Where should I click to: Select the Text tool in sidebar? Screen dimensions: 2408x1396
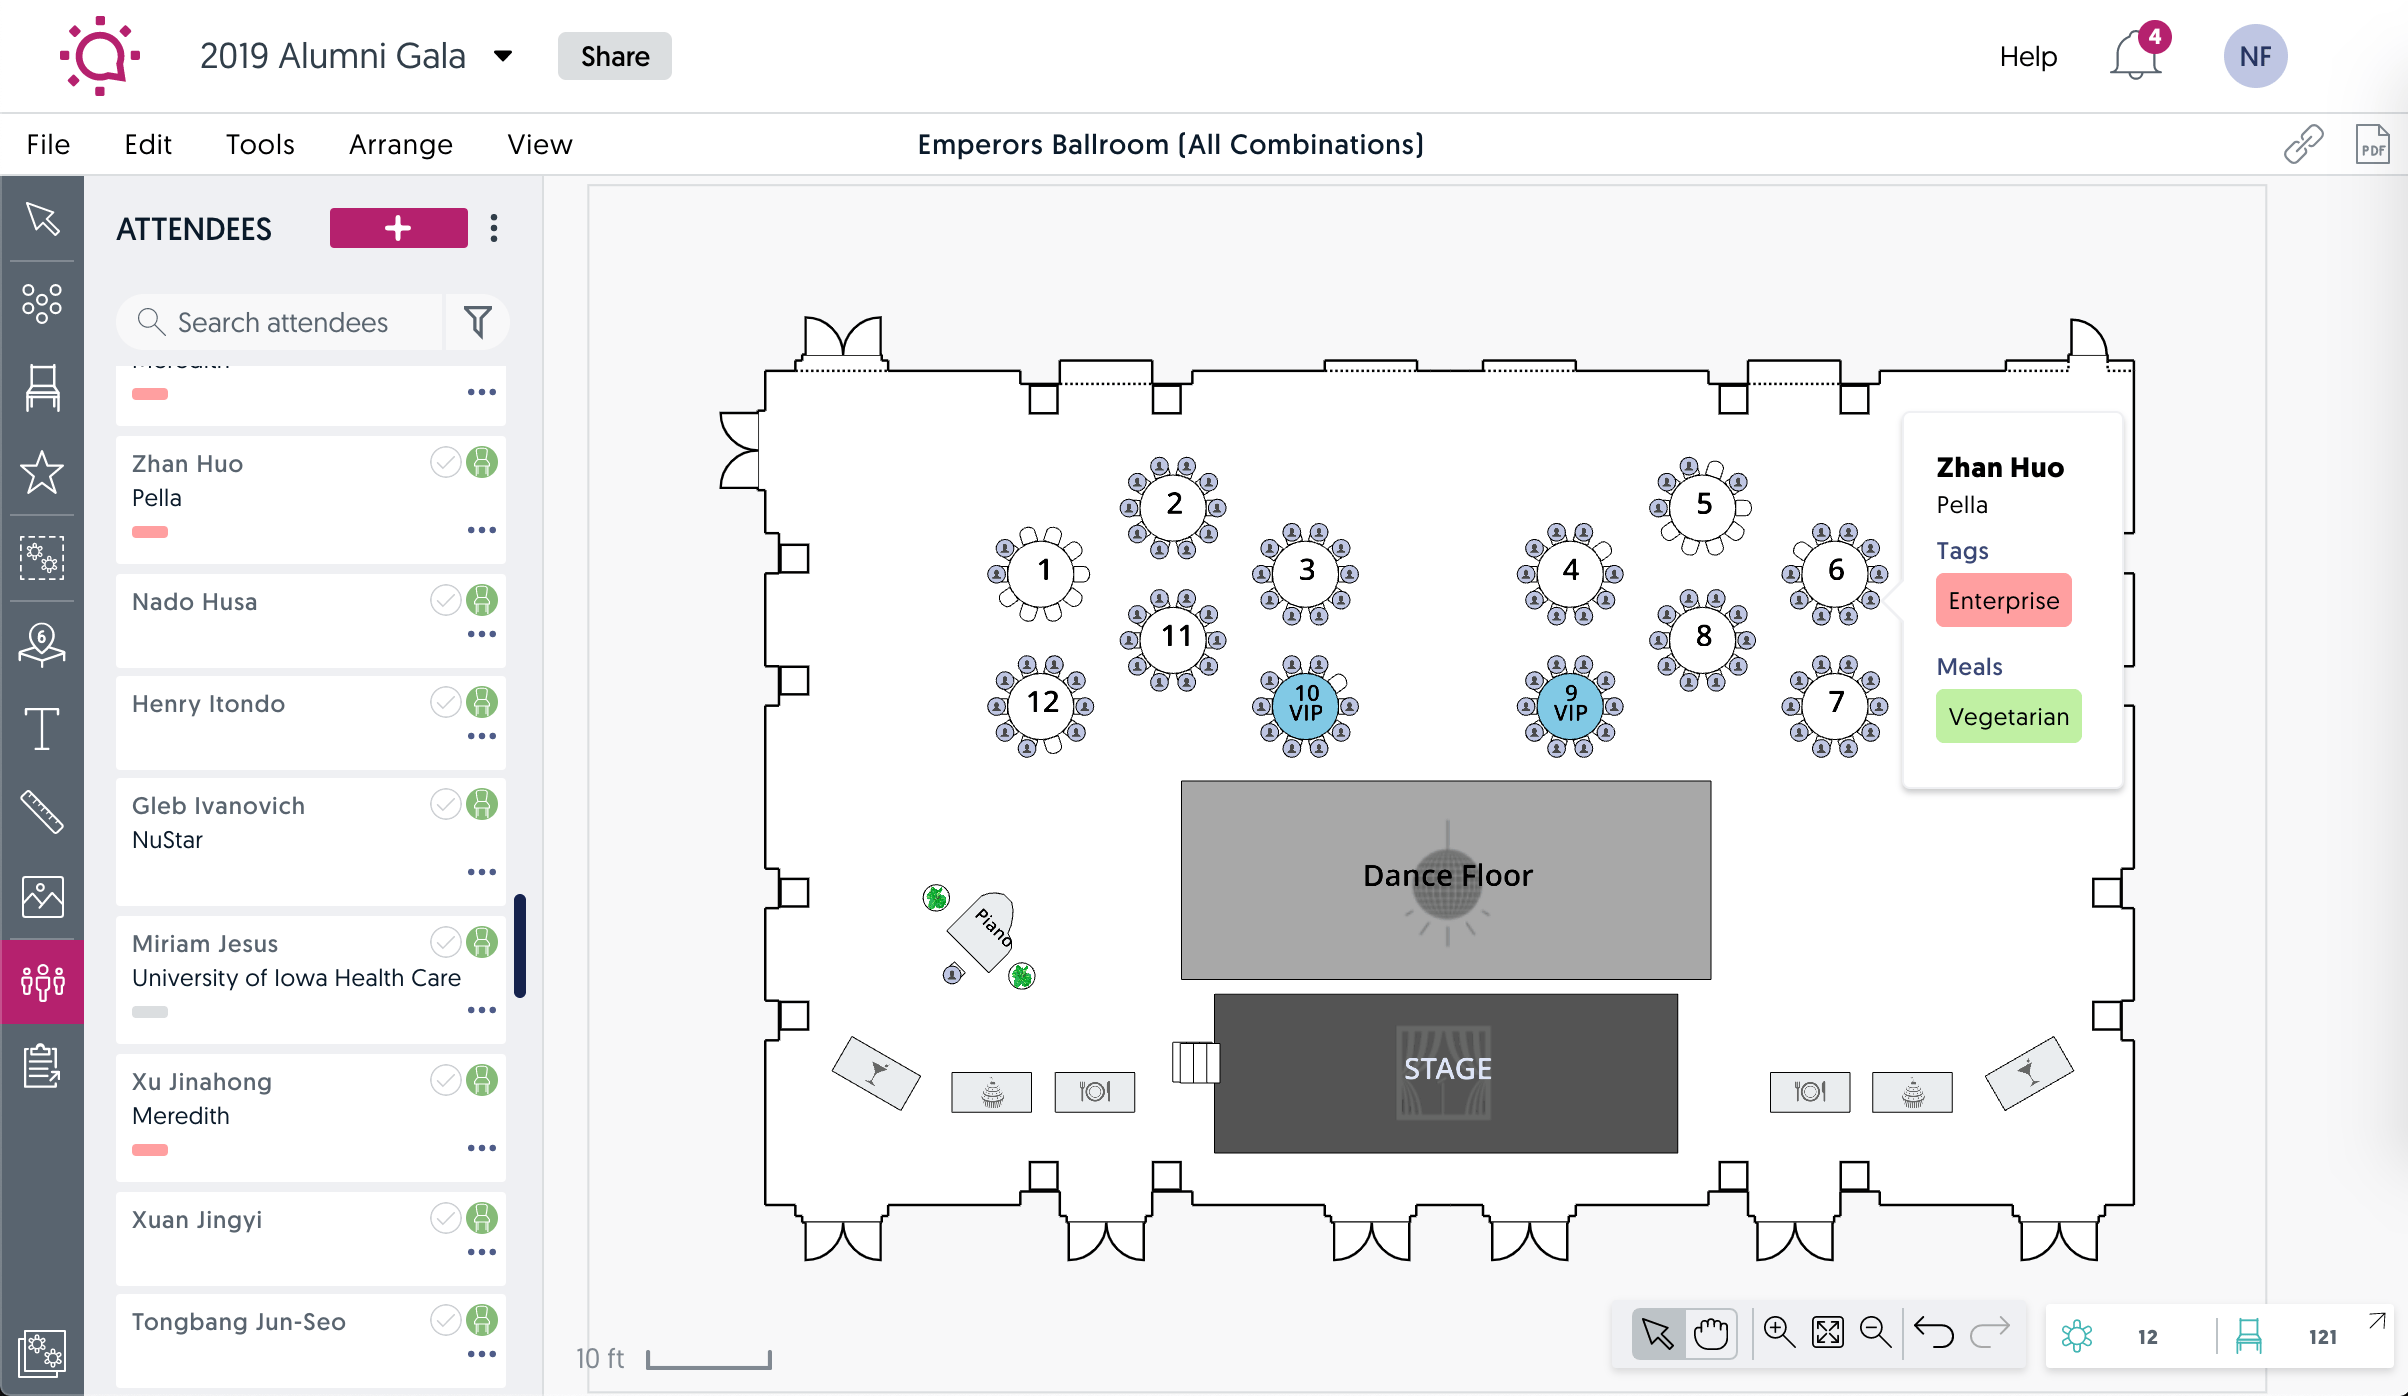coord(42,729)
